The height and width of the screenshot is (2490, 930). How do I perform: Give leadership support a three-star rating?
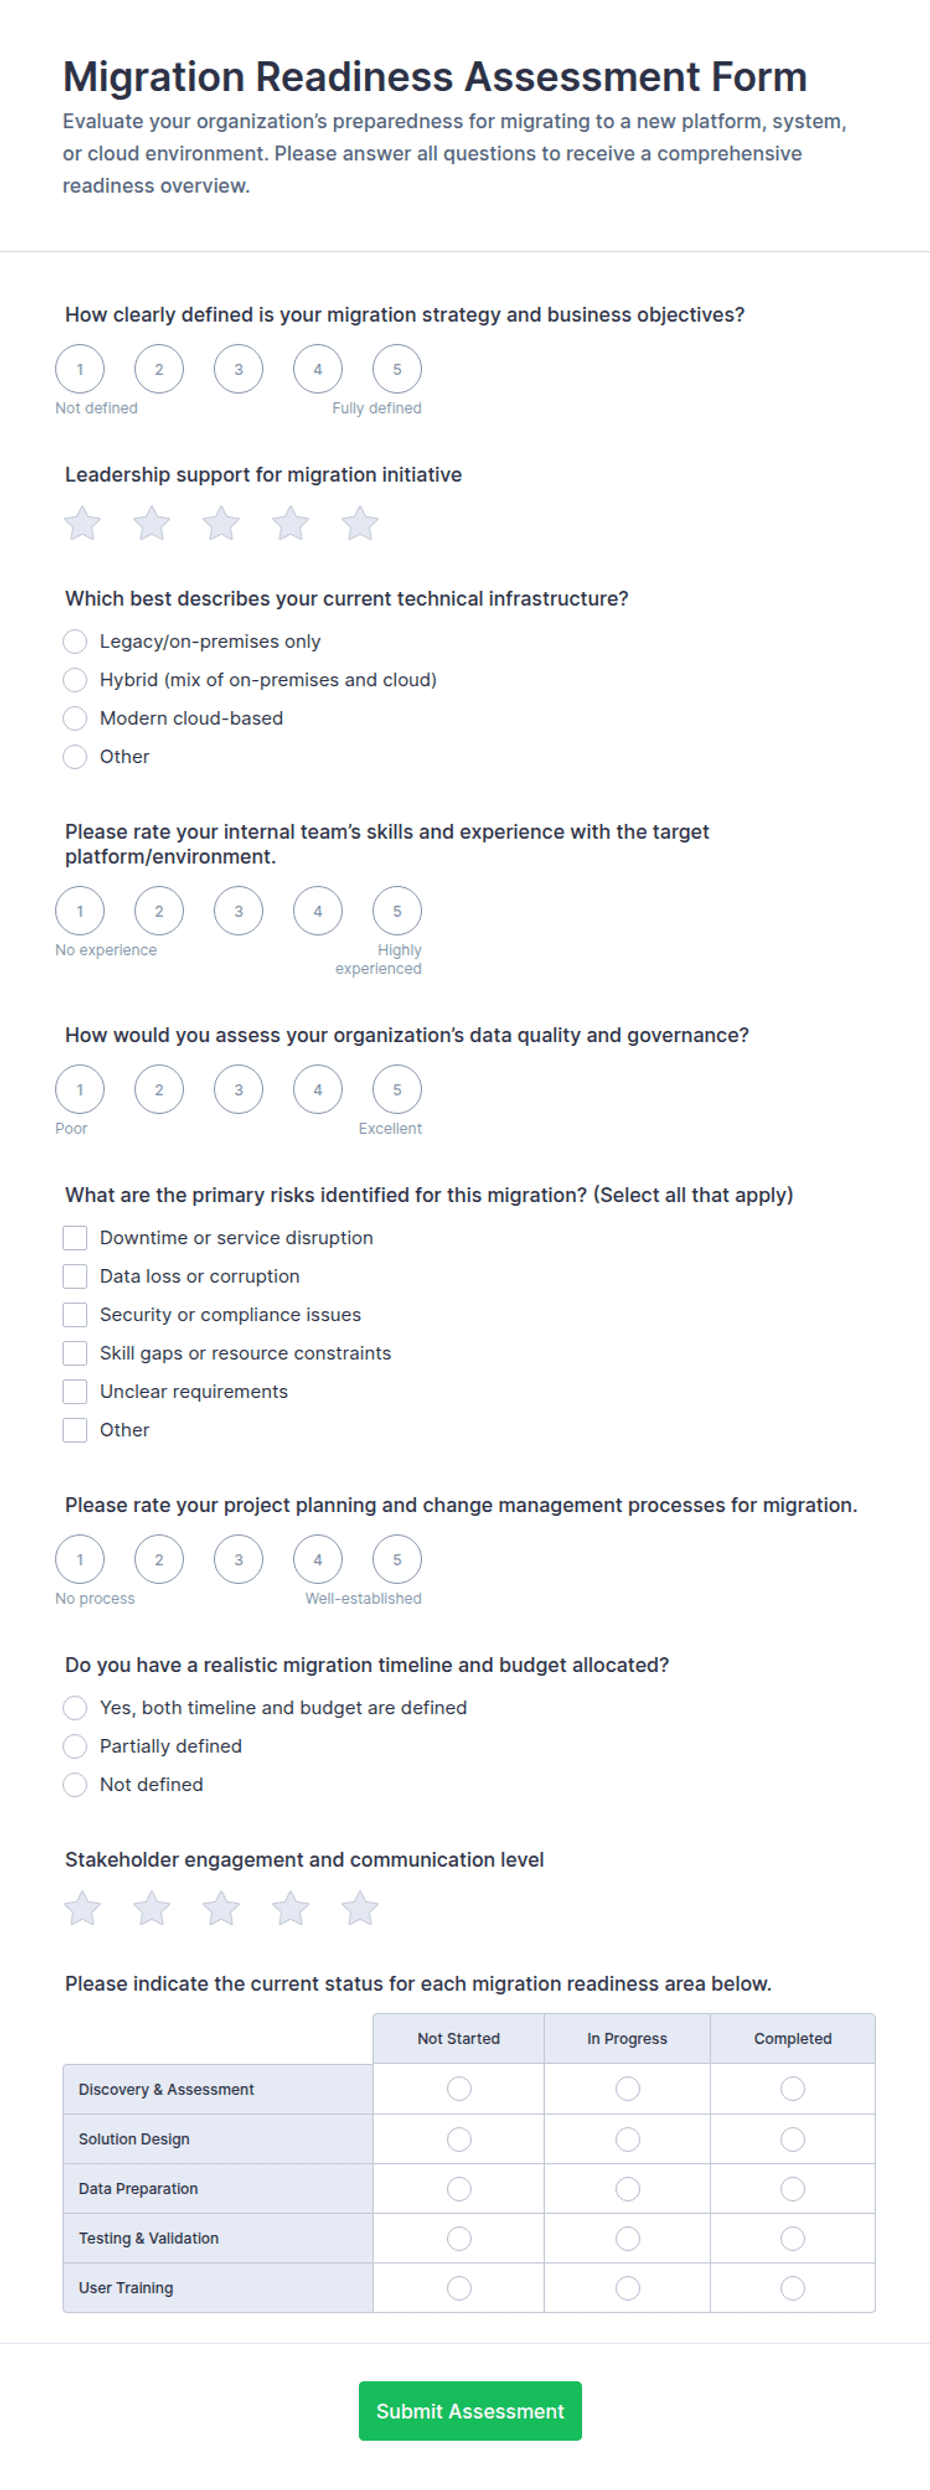tap(221, 523)
